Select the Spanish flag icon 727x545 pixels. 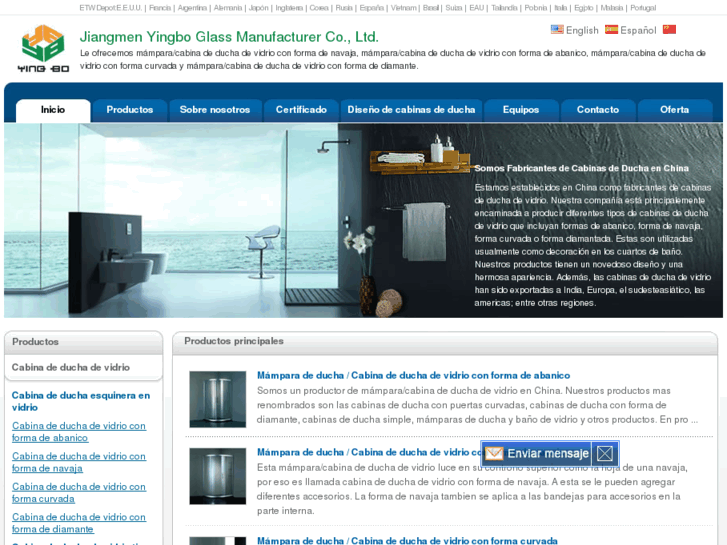[611, 30]
